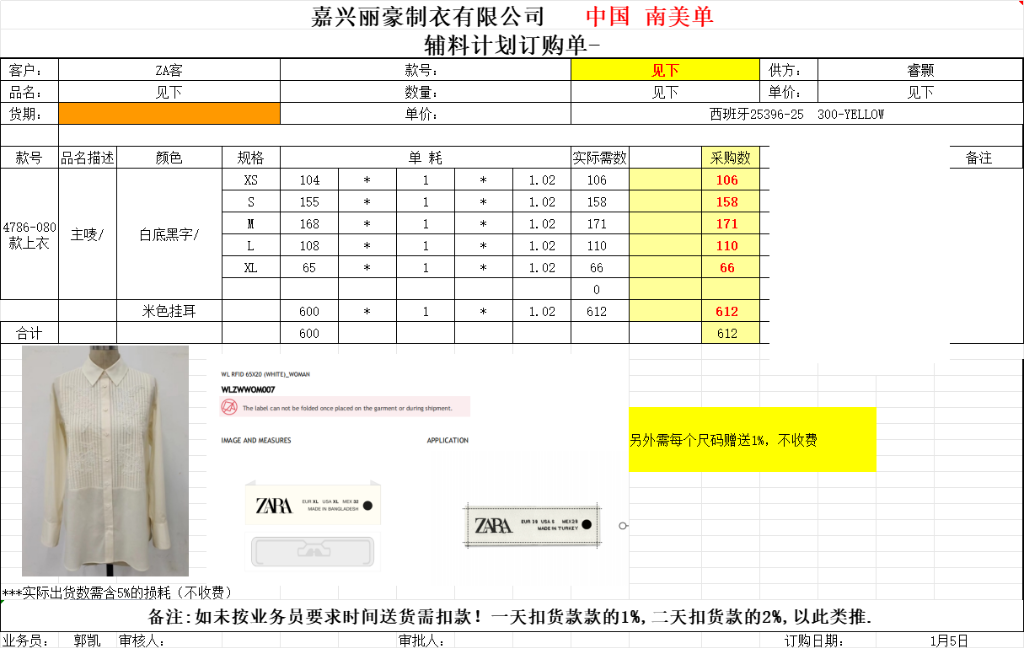Click the cream blouse product photo
Screen dimensions: 1024x648
105,461
